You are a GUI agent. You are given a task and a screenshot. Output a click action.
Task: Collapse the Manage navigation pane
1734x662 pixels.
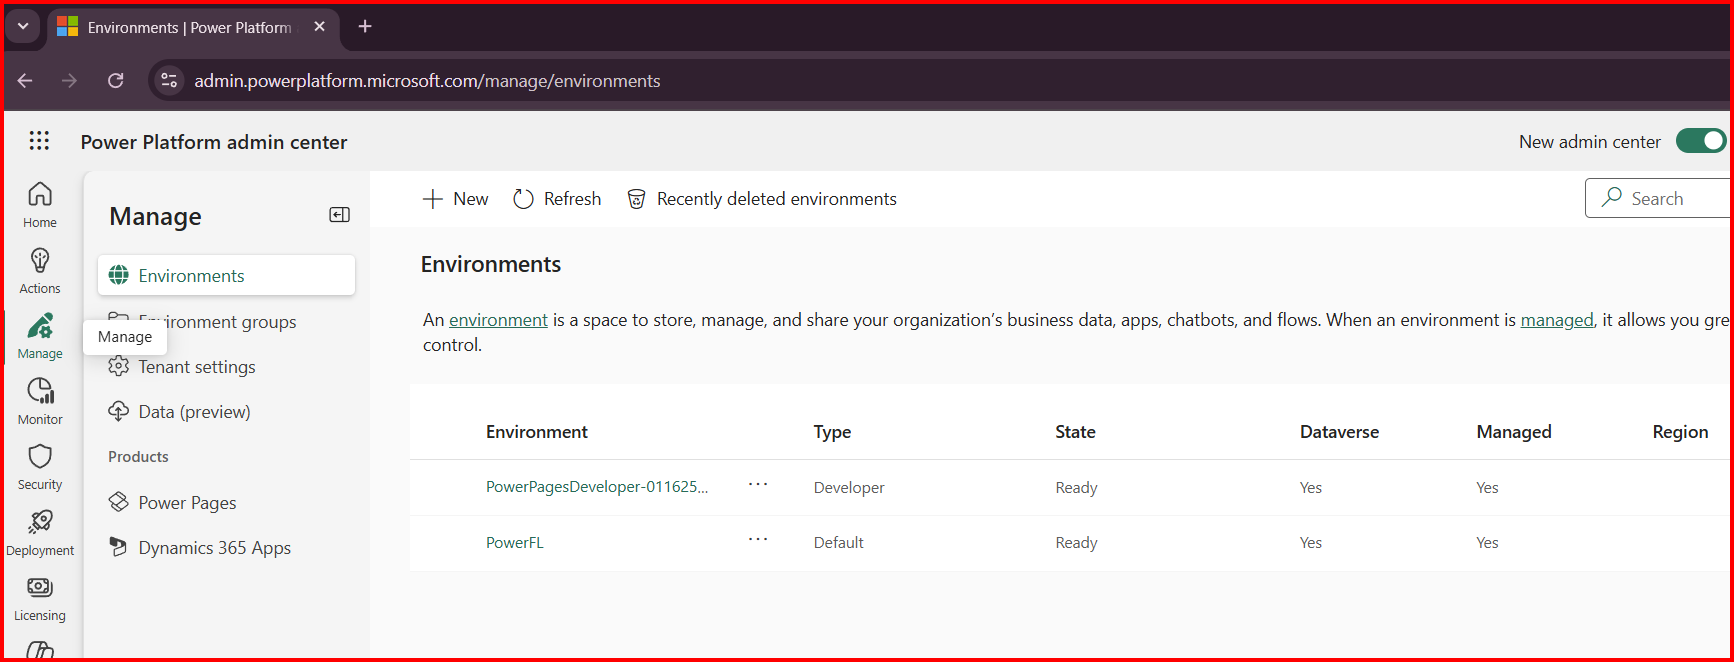click(x=340, y=215)
